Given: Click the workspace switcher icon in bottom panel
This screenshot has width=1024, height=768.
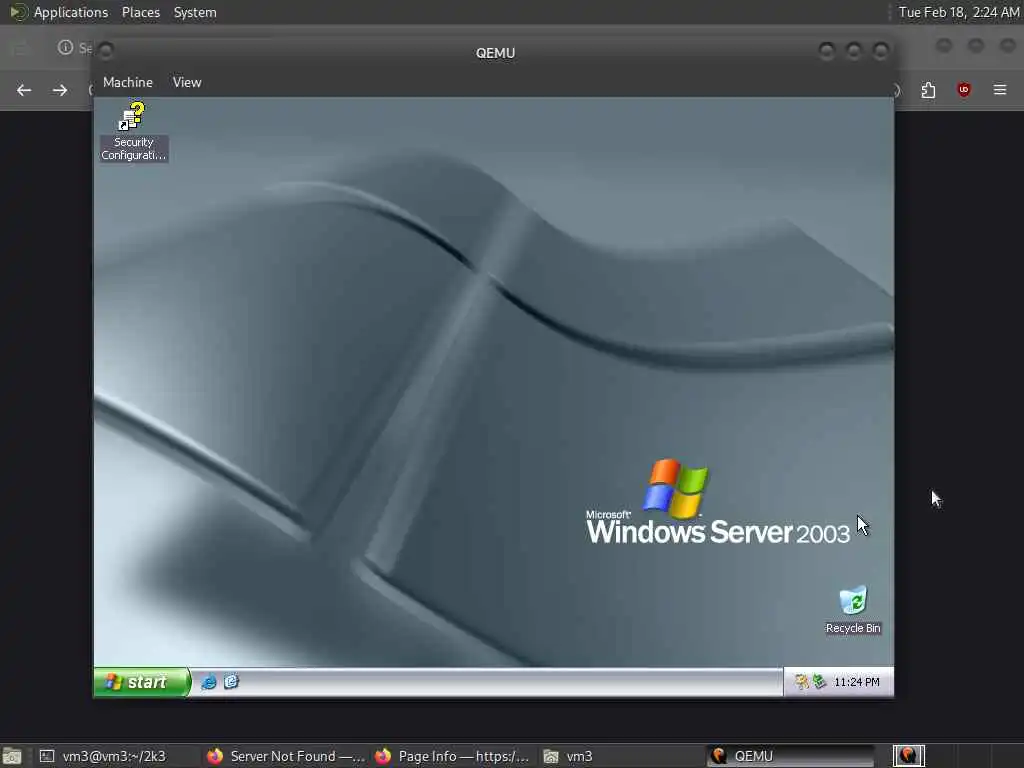Looking at the screenshot, I should (x=908, y=756).
